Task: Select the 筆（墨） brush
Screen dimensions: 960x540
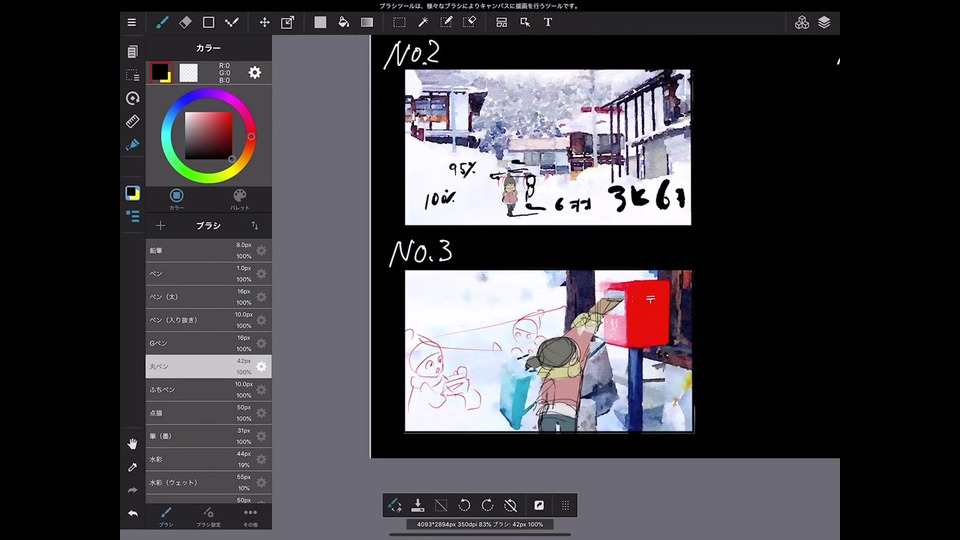Action: click(209, 437)
